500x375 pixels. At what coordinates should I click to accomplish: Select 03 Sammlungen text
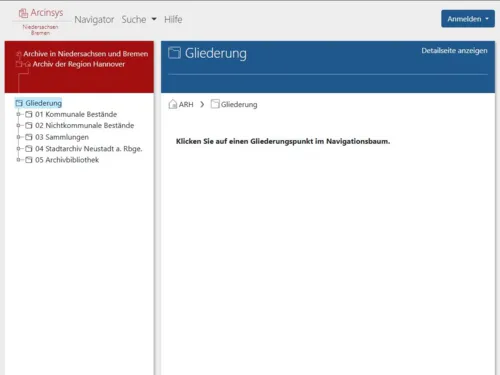62,137
